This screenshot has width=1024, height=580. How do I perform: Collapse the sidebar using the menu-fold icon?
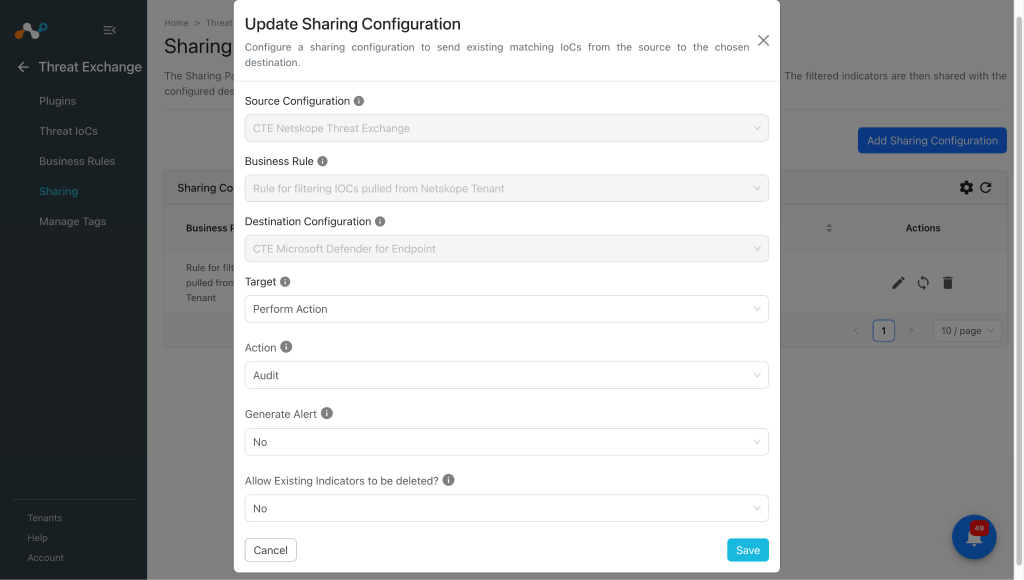click(x=110, y=30)
